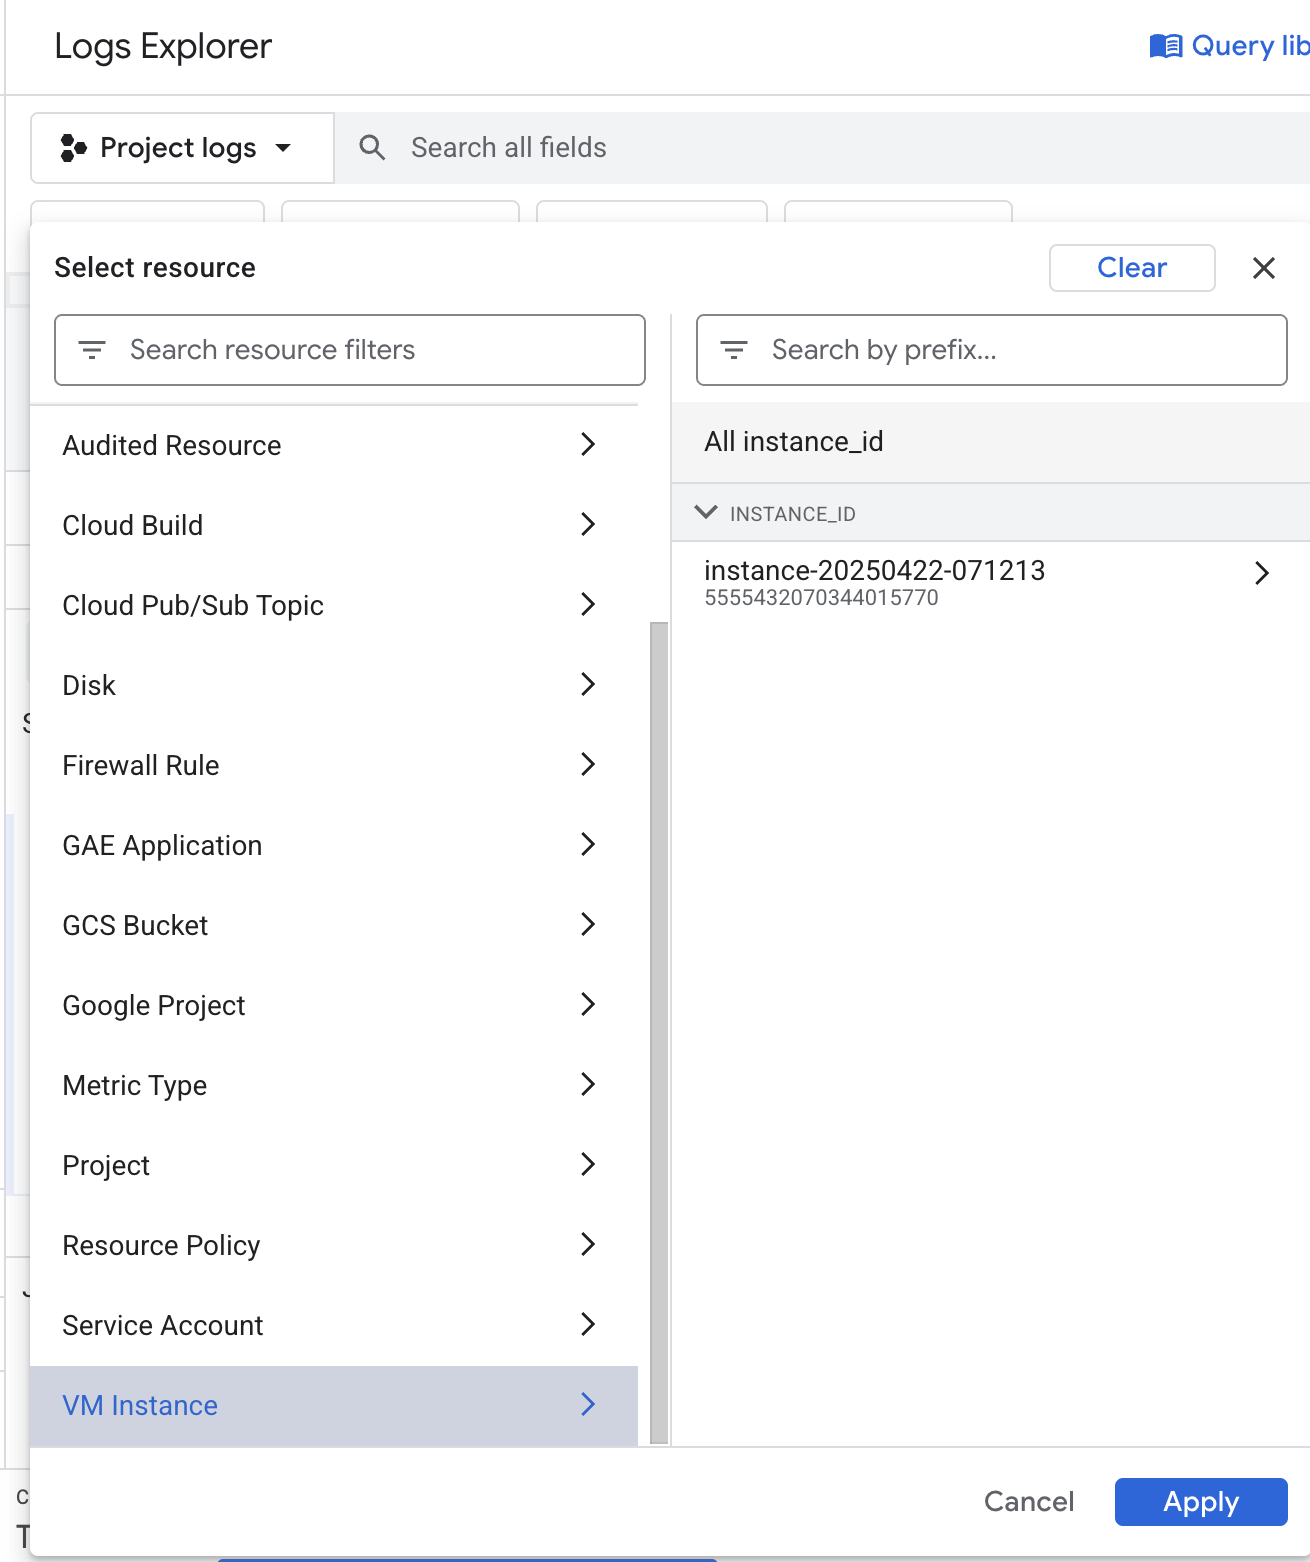Choose Metric Type resource
Screen dimensions: 1310x1562
point(334,1085)
